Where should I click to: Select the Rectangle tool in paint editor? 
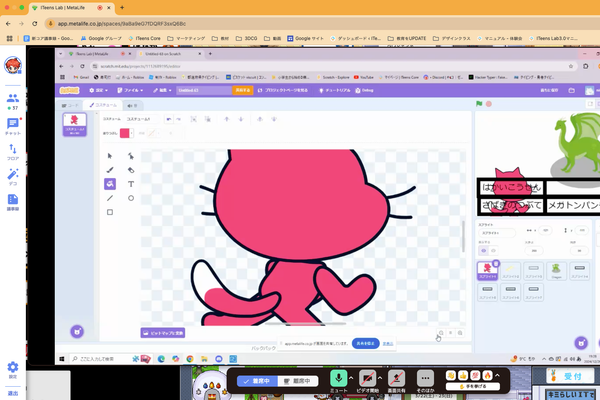pyautogui.click(x=110, y=212)
